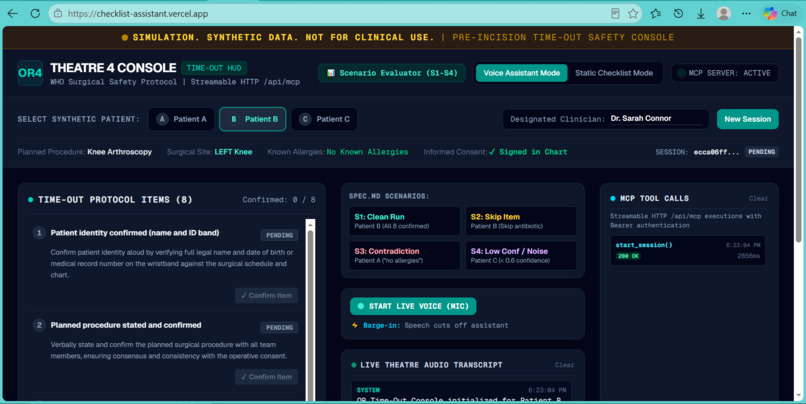Edit the Designated Clinician name field
This screenshot has height=404, width=806.
pos(655,119)
